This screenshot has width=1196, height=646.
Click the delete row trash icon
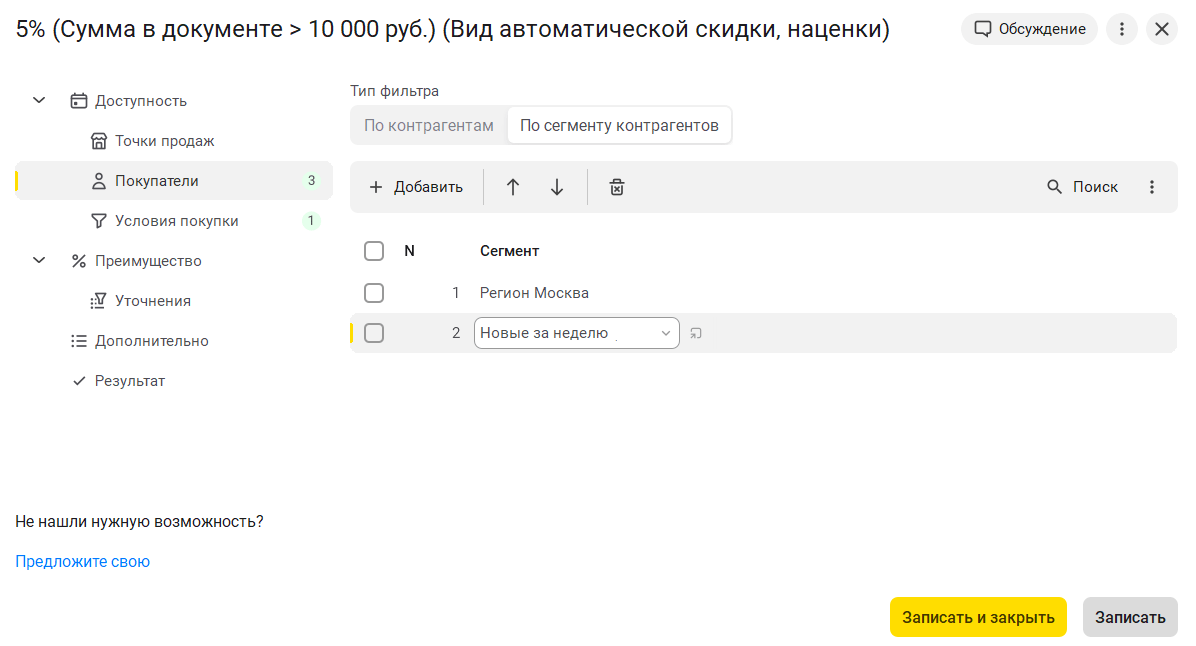617,187
